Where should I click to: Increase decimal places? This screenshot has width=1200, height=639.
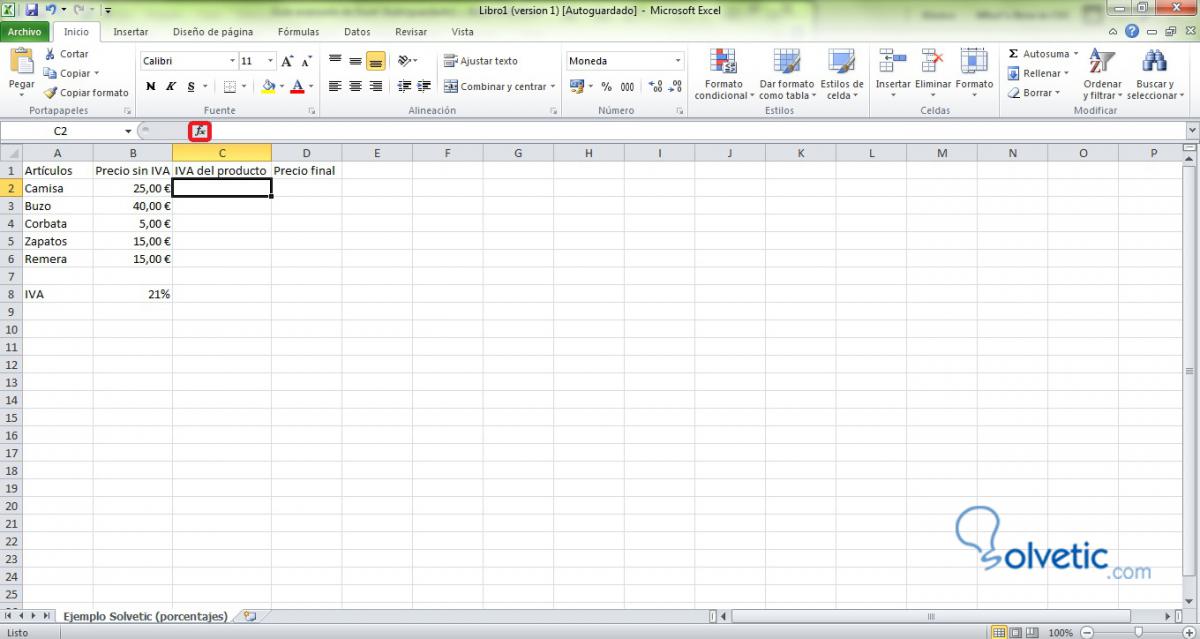click(x=655, y=87)
